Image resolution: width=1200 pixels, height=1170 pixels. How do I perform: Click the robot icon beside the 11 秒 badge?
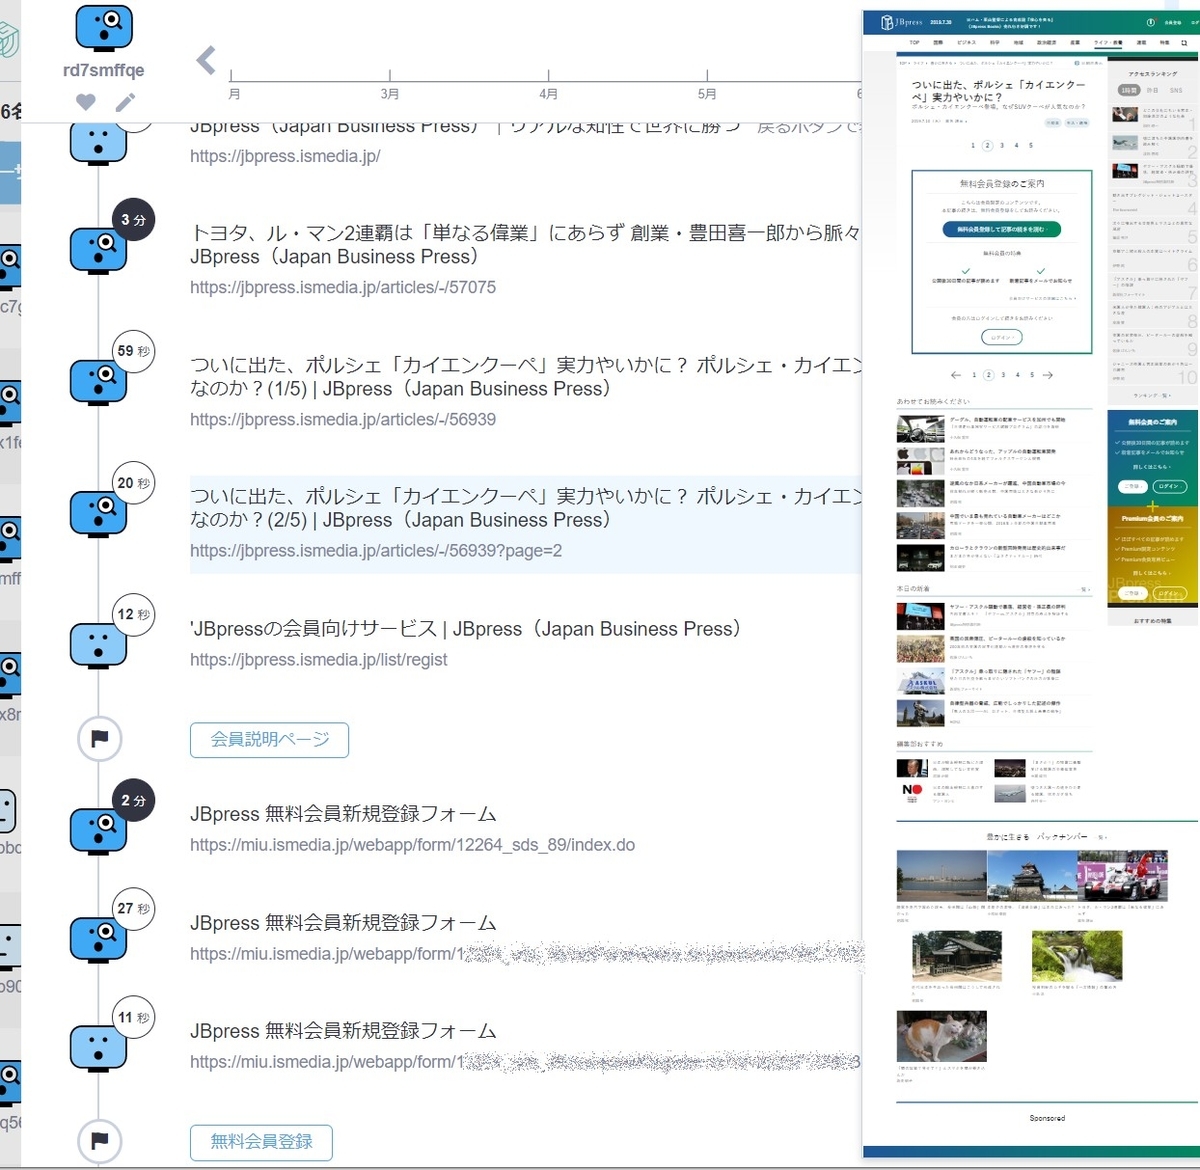click(x=98, y=1048)
